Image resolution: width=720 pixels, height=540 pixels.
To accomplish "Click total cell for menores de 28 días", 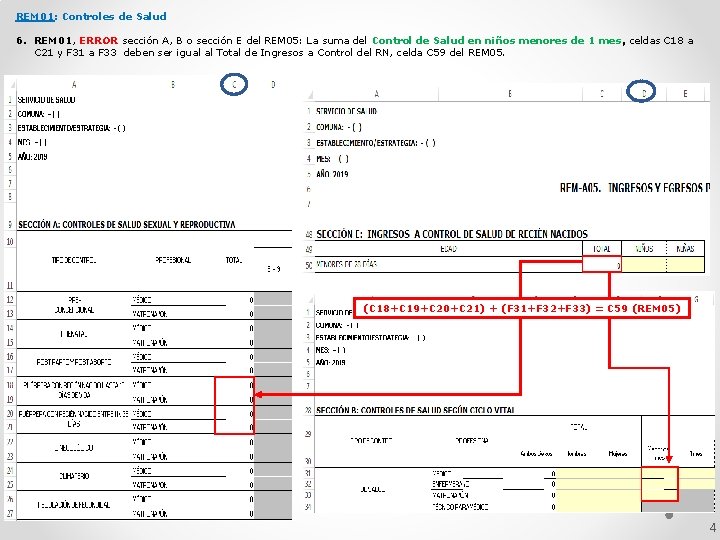I will tap(602, 264).
